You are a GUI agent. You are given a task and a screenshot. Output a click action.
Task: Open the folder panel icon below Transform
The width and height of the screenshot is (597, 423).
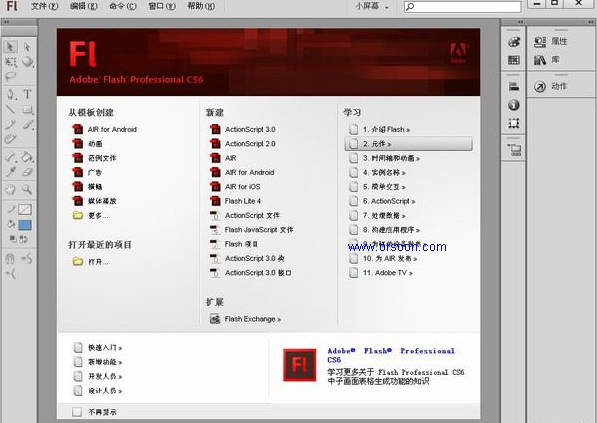[x=514, y=150]
